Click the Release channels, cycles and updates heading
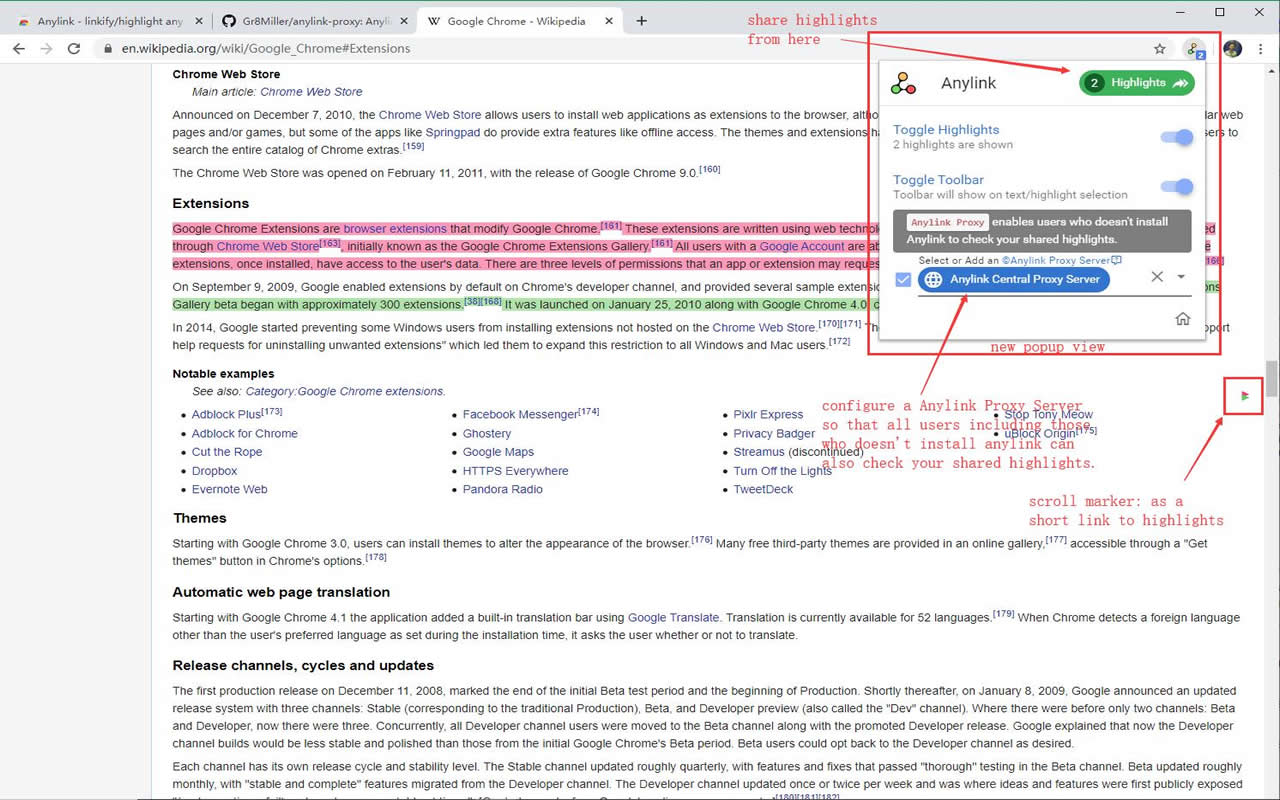This screenshot has width=1280, height=800. click(303, 666)
